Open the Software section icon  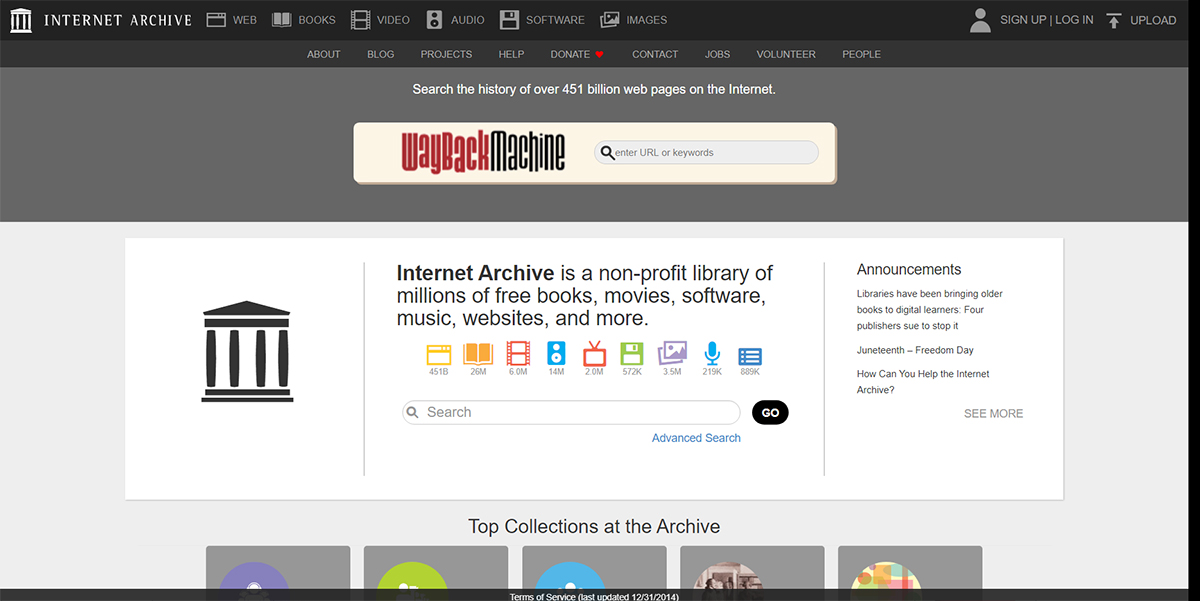(509, 20)
